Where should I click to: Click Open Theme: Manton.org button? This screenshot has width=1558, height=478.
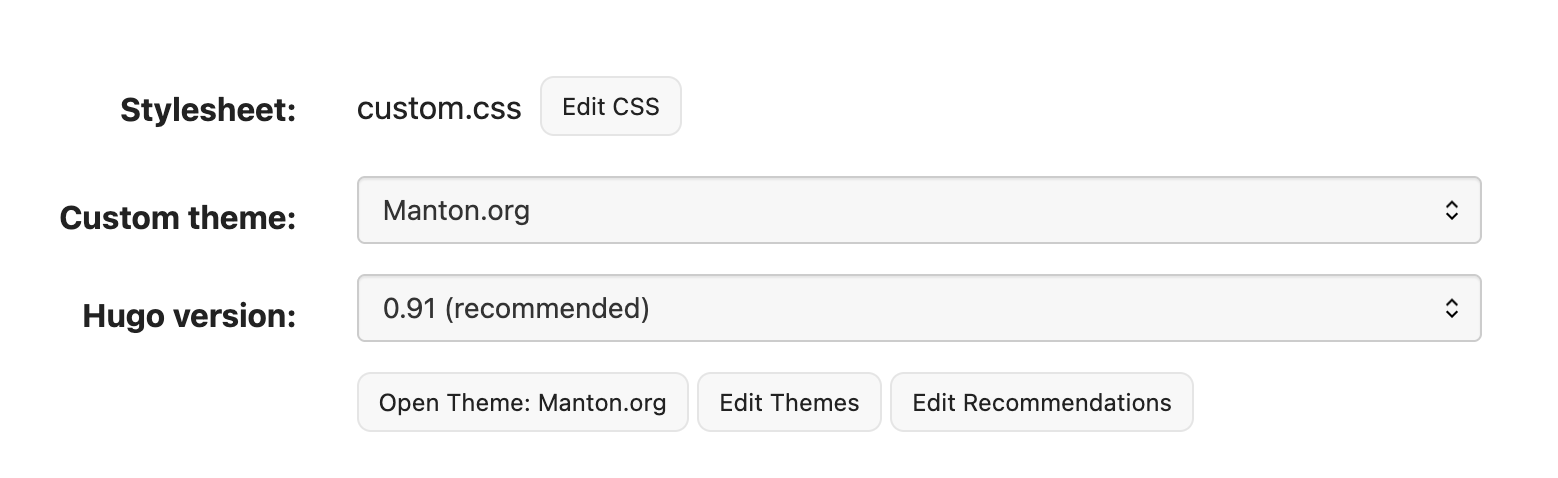click(522, 403)
